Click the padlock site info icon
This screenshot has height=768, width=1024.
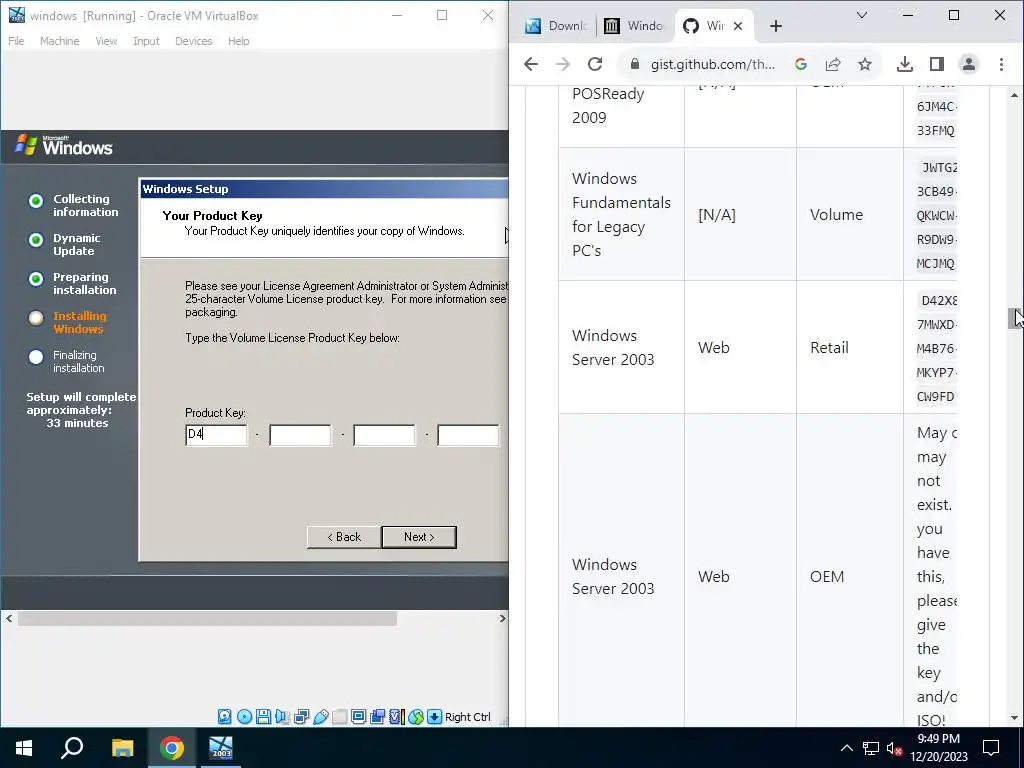[x=634, y=64]
